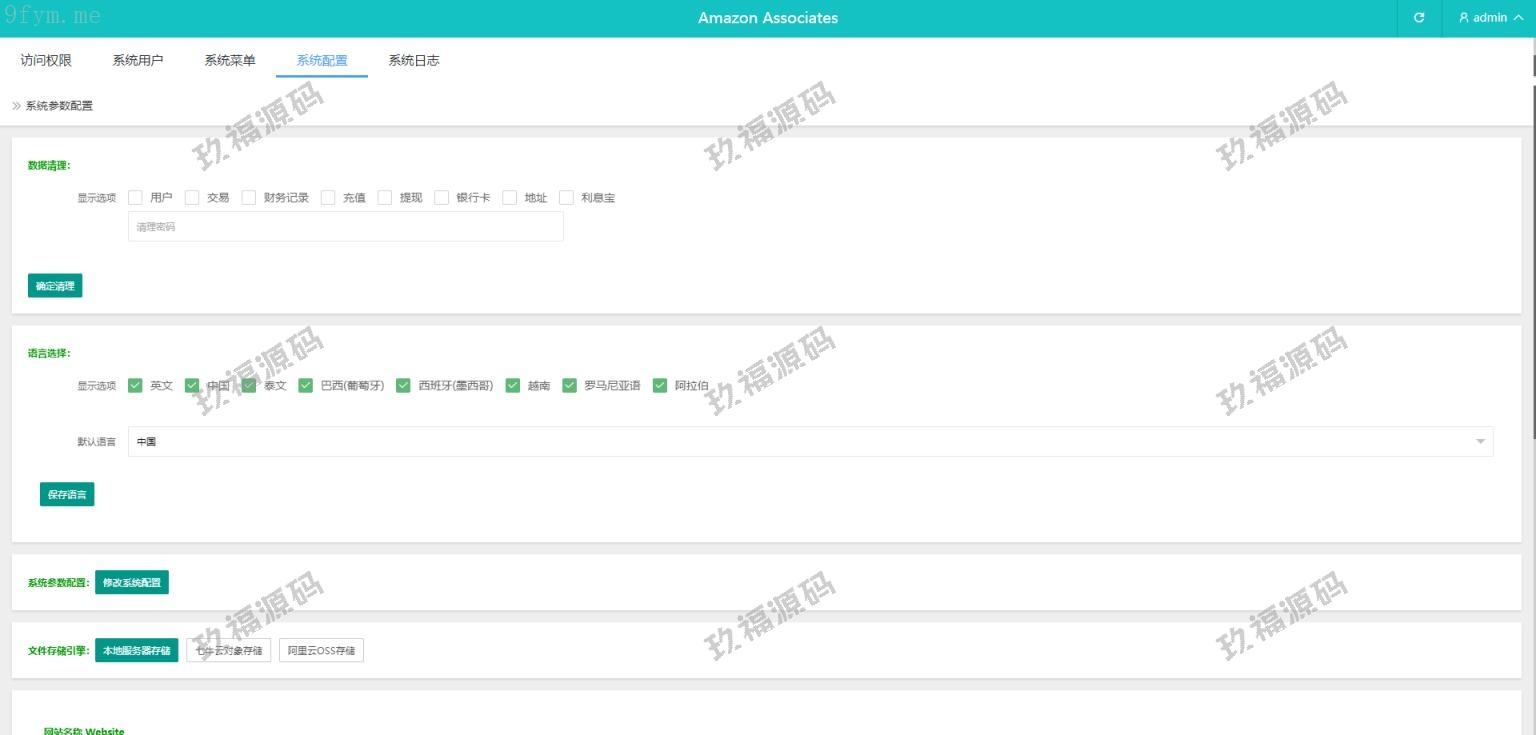Click the 保存语言 button
This screenshot has width=1536, height=735.
tap(67, 494)
